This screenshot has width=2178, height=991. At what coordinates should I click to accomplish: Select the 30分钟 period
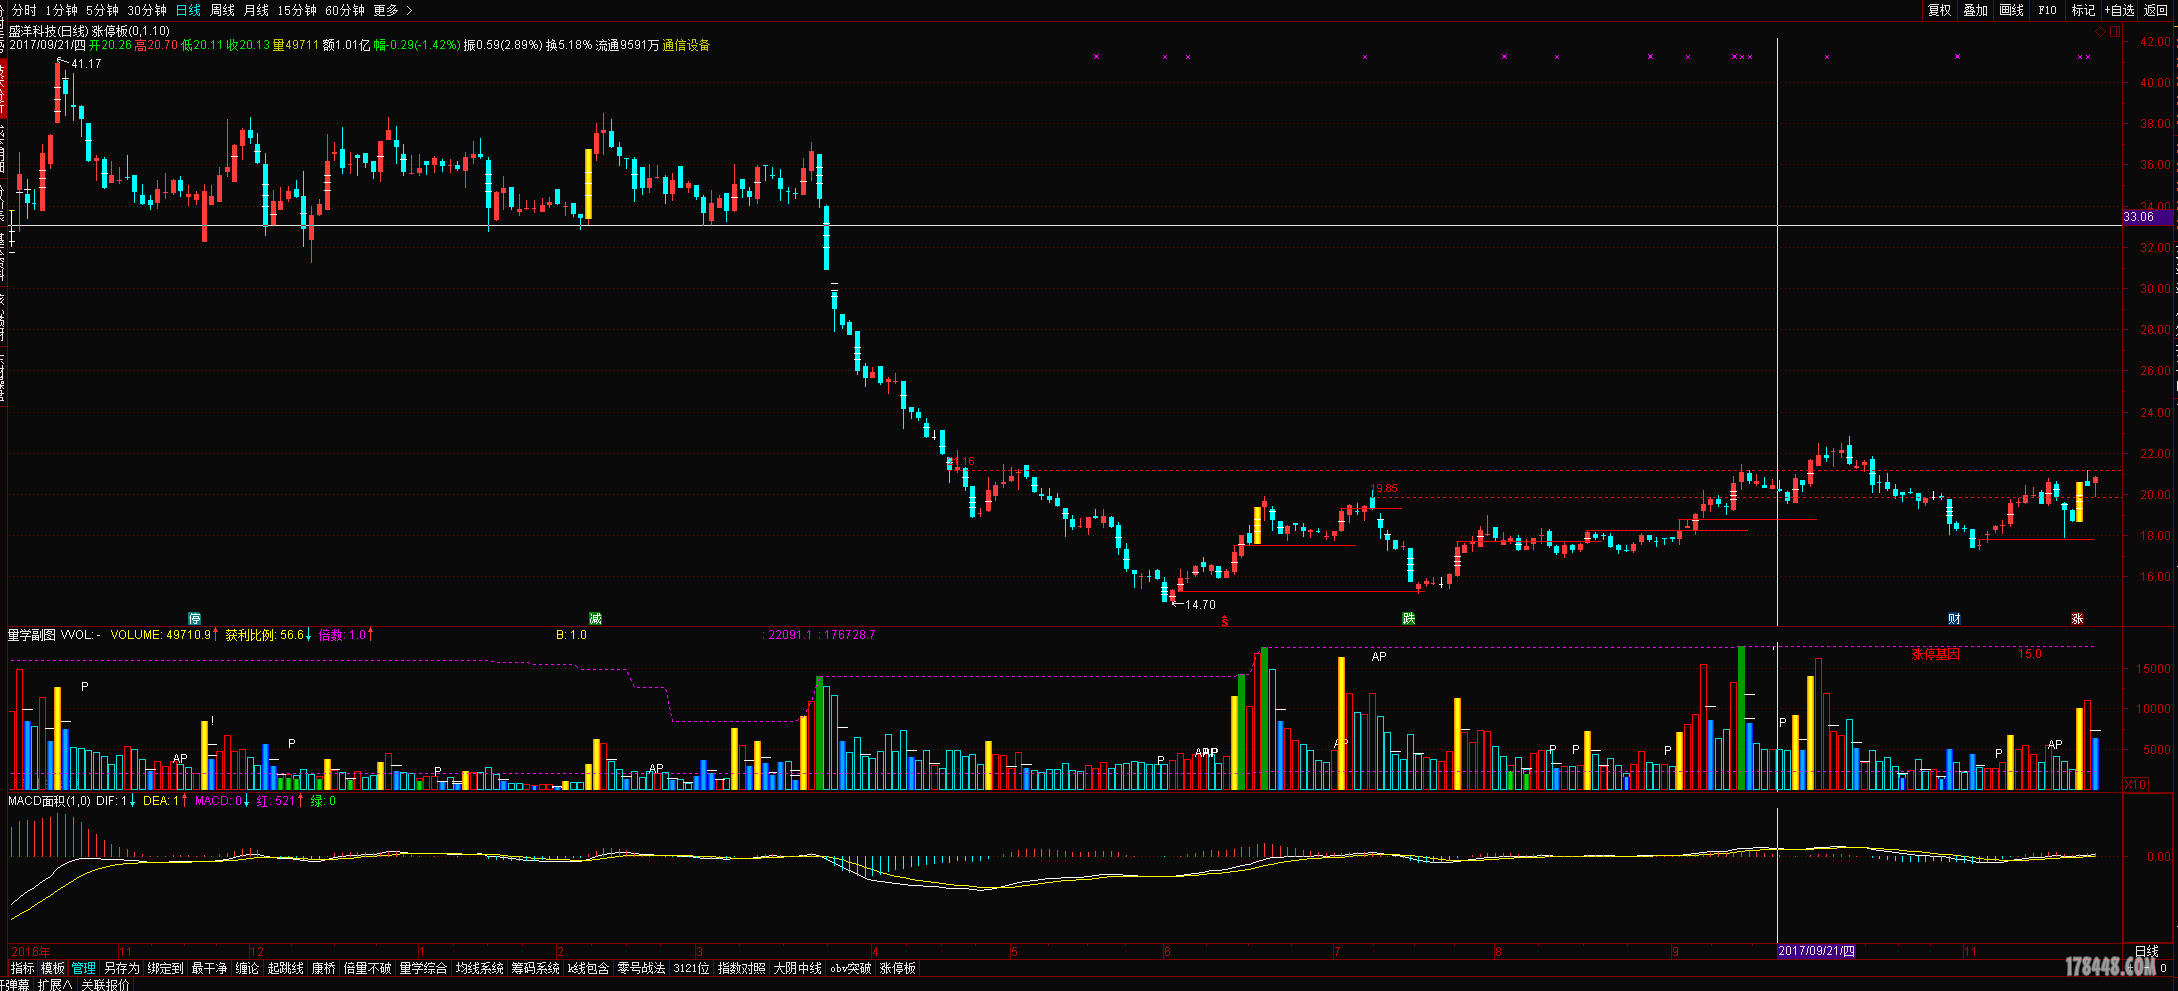tap(147, 10)
